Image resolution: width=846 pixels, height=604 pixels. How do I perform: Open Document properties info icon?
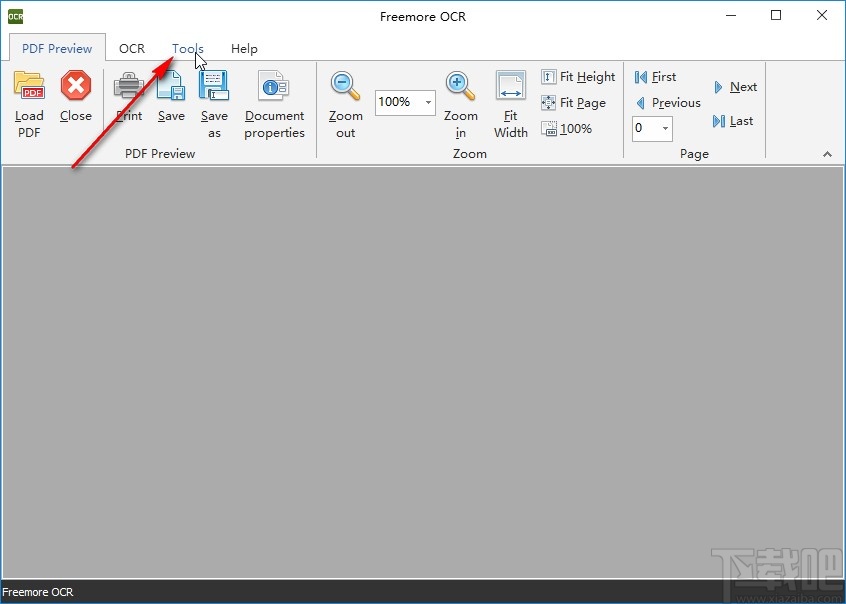click(274, 85)
